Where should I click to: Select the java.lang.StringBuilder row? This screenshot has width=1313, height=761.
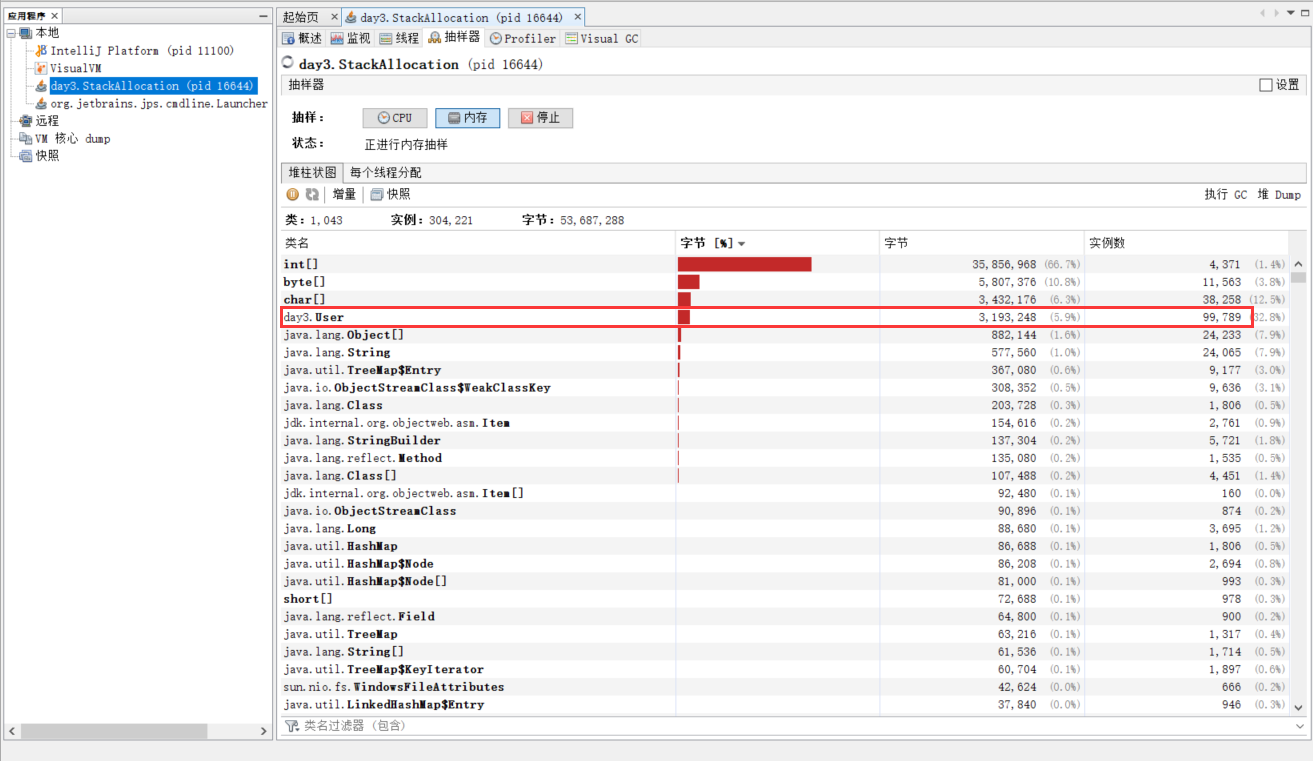tap(784, 440)
